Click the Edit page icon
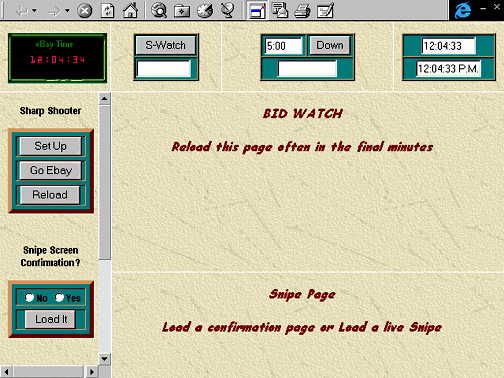This screenshot has height=378, width=504. pyautogui.click(x=325, y=11)
